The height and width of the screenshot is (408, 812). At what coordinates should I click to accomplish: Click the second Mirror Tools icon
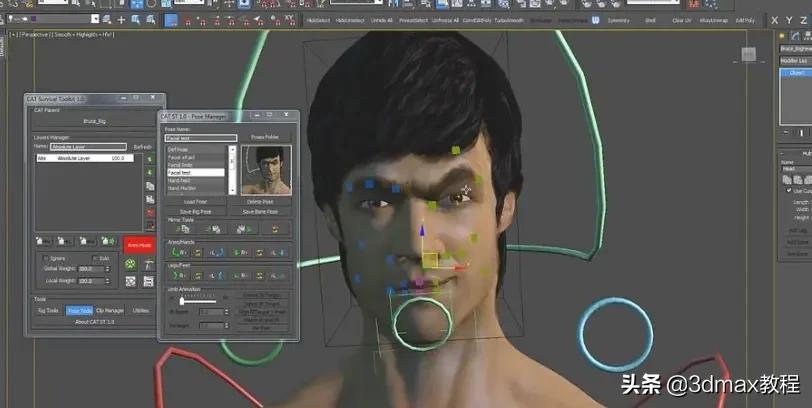point(213,228)
